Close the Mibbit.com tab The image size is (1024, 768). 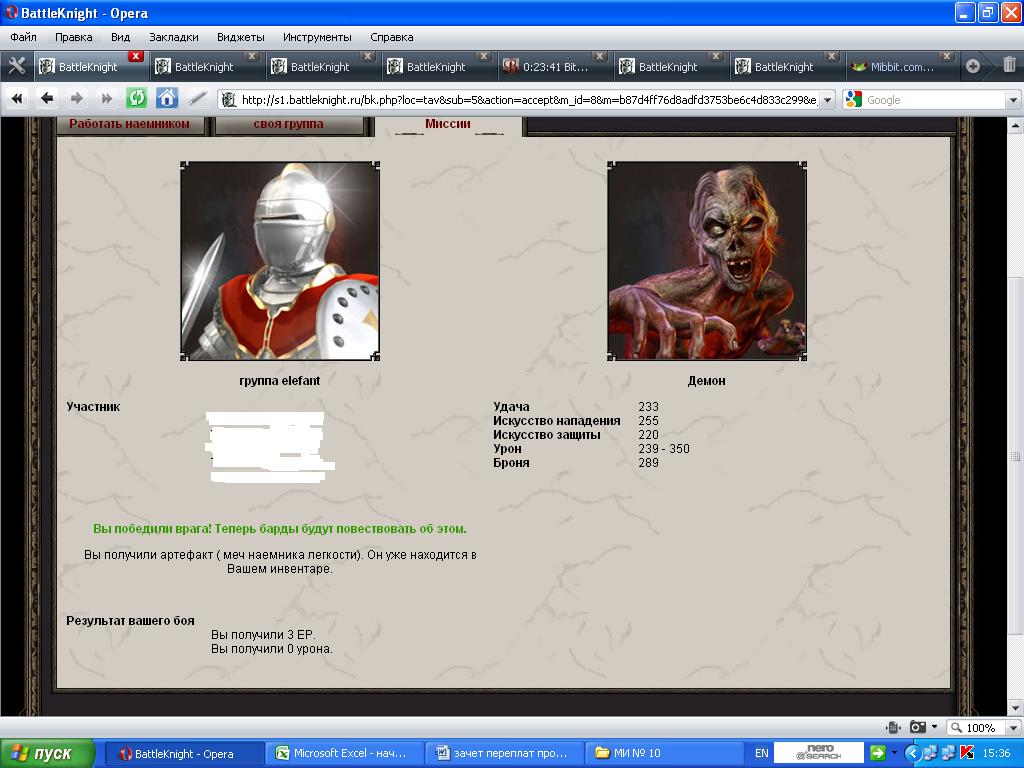tap(947, 57)
